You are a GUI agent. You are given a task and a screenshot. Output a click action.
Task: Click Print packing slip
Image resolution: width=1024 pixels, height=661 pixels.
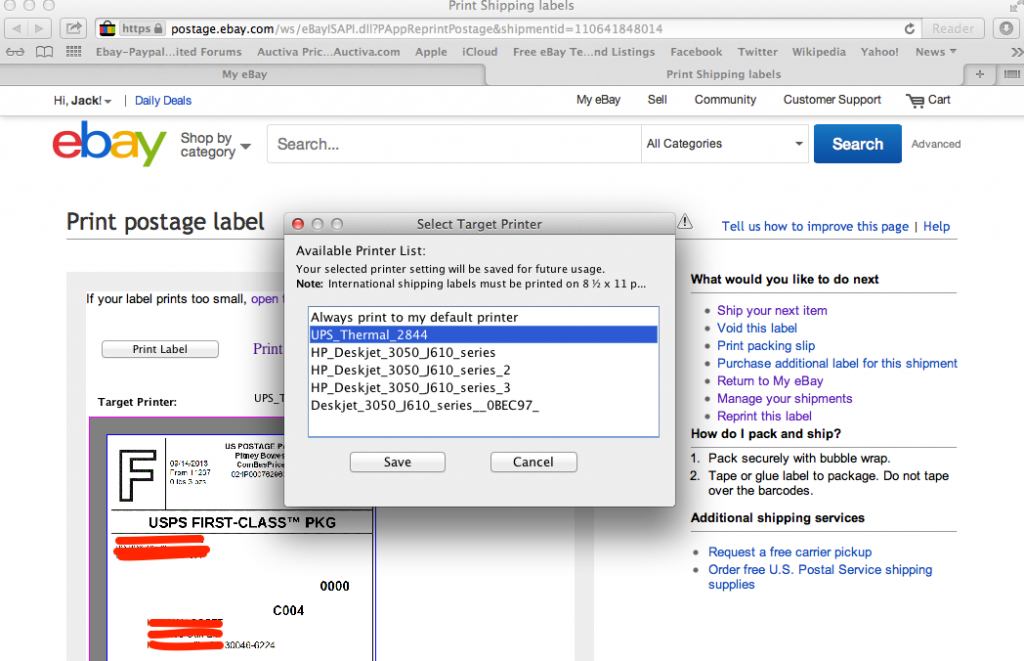point(766,346)
